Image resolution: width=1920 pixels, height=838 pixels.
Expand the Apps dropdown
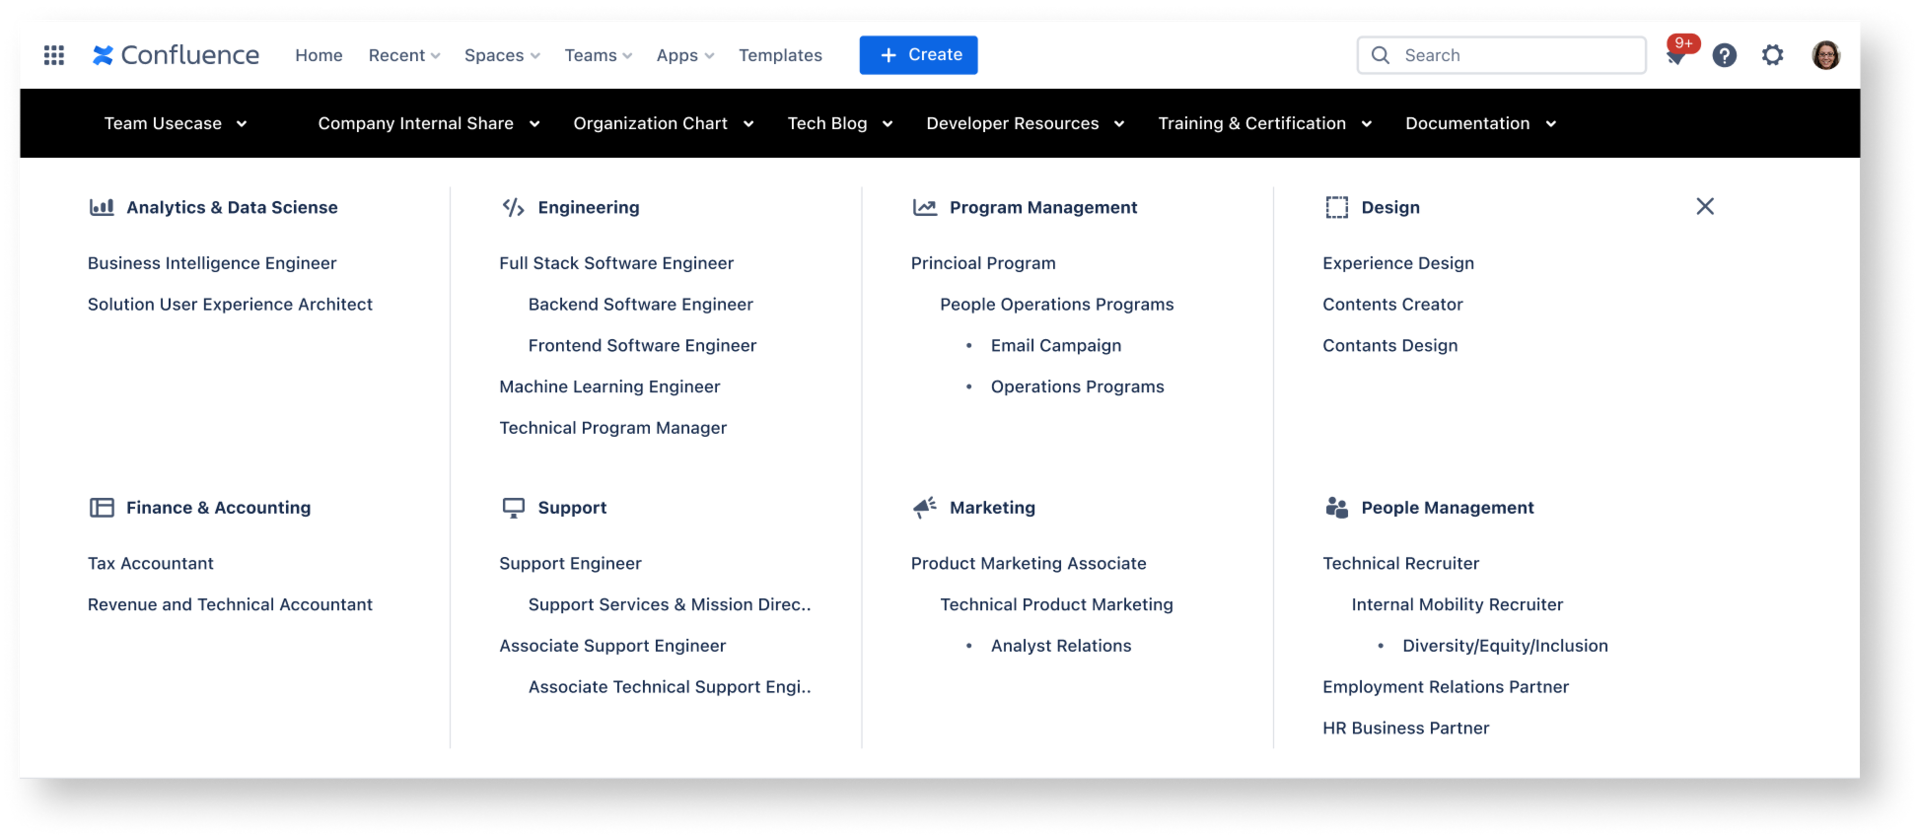[685, 55]
